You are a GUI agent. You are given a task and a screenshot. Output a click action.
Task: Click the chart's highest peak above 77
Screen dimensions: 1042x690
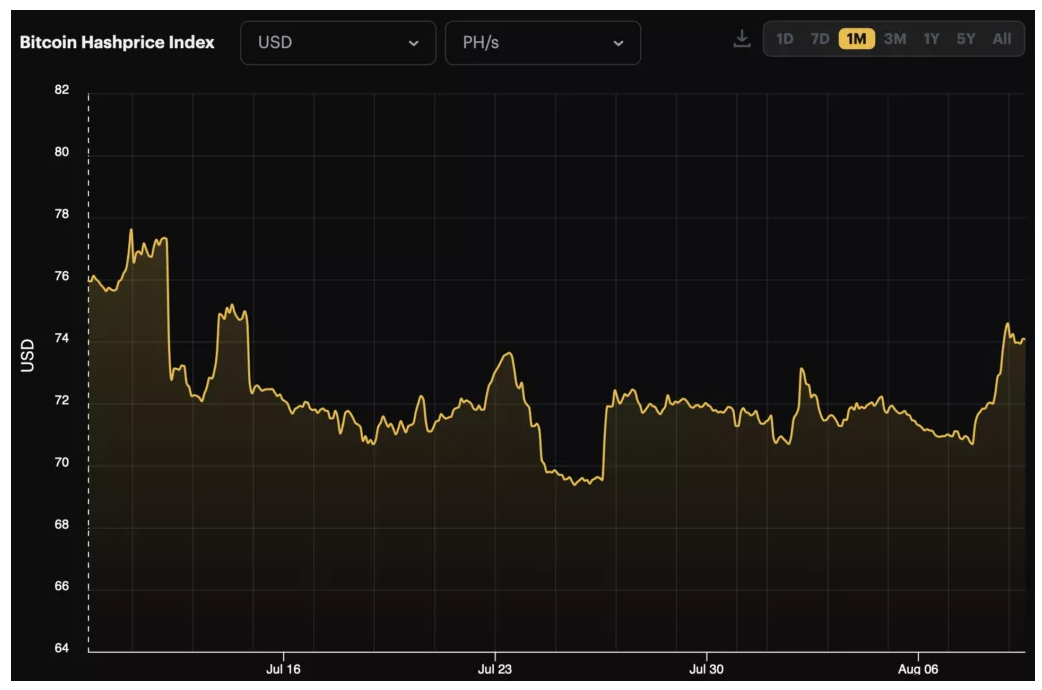[x=131, y=230]
